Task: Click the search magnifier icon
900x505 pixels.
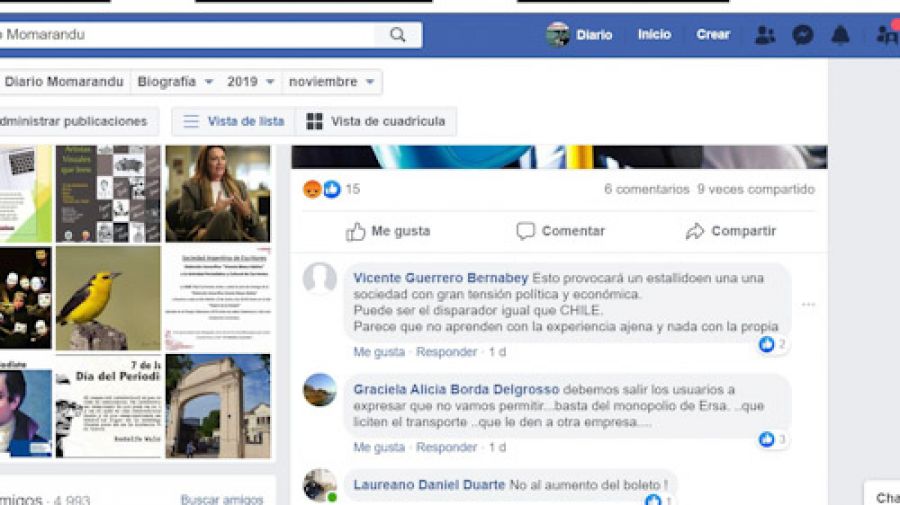Action: [x=397, y=35]
